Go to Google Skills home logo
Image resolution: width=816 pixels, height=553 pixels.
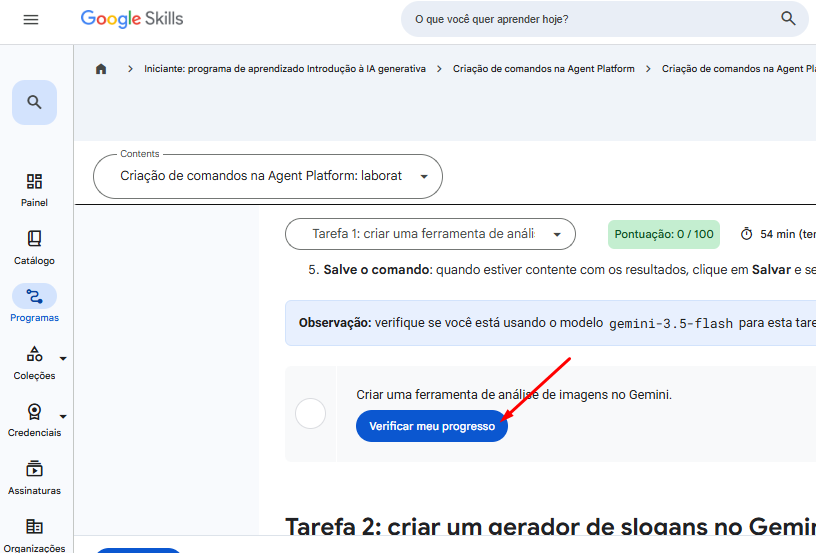click(x=132, y=19)
